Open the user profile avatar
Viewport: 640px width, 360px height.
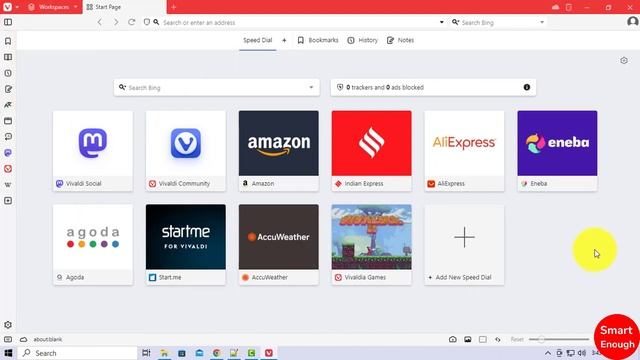click(633, 22)
